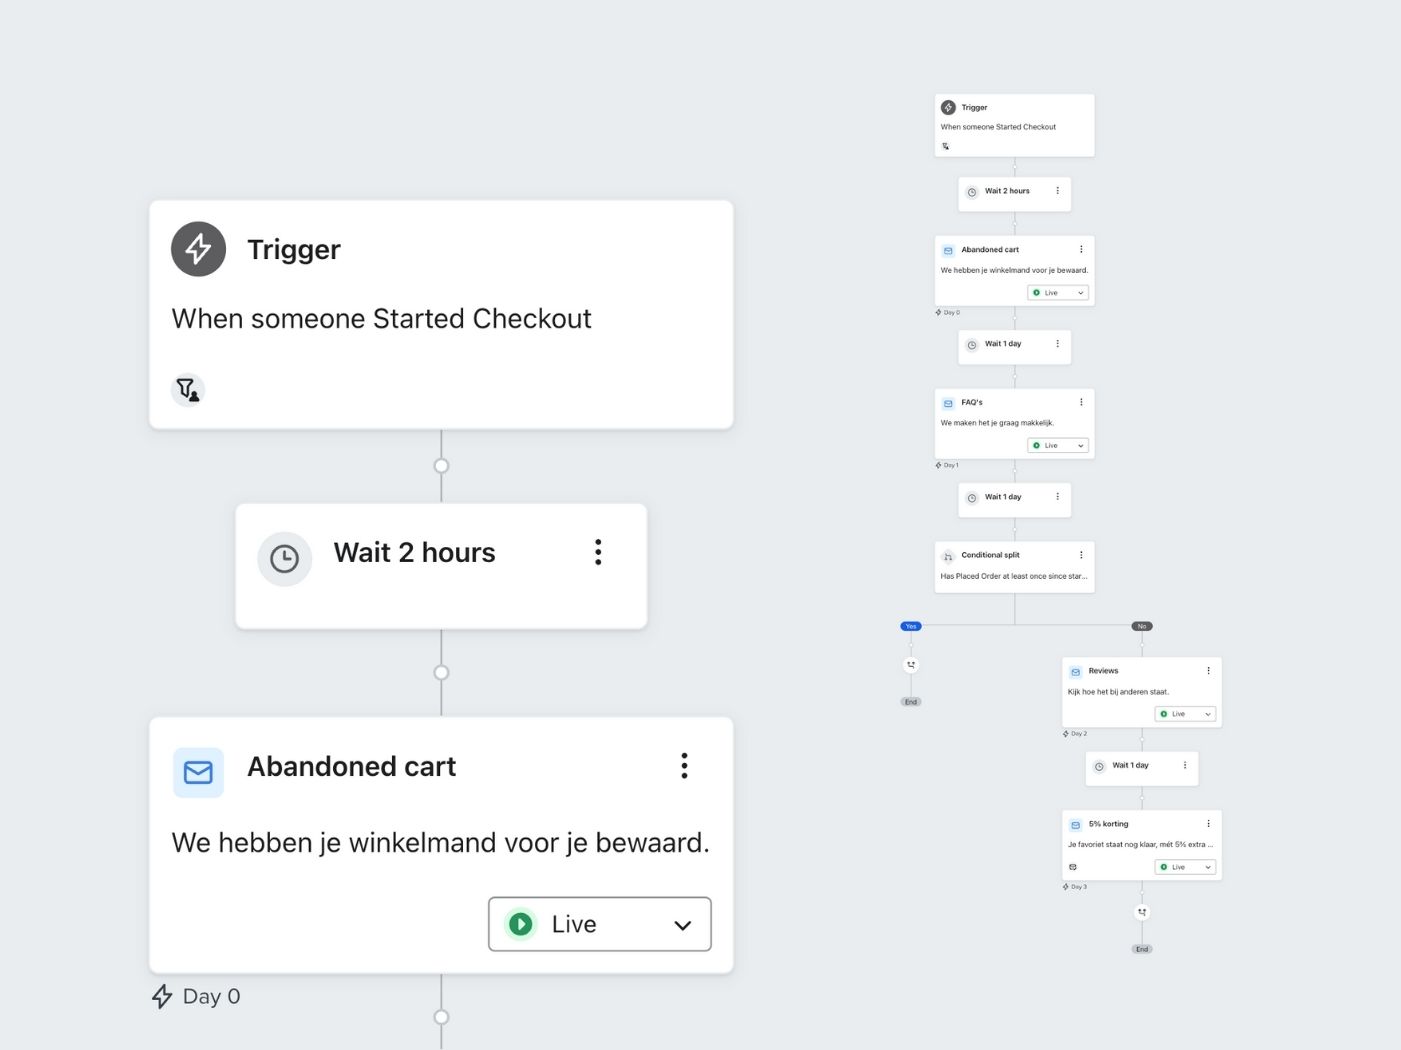Screen dimensions: 1401x1050
Task: Select the blue Yes branch label
Action: point(910,626)
